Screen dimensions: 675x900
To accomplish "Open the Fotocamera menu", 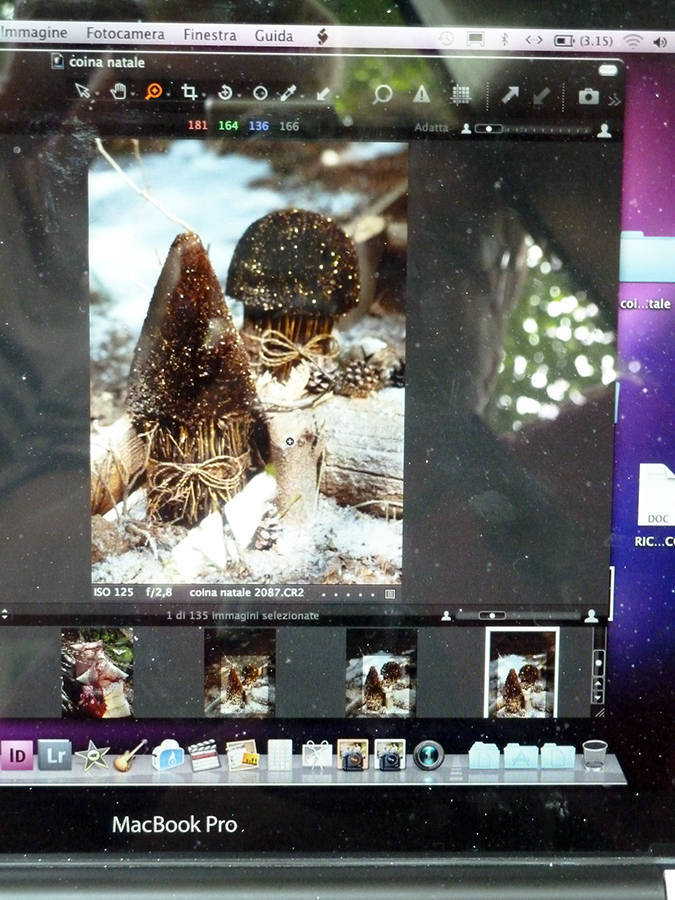I will 125,34.
